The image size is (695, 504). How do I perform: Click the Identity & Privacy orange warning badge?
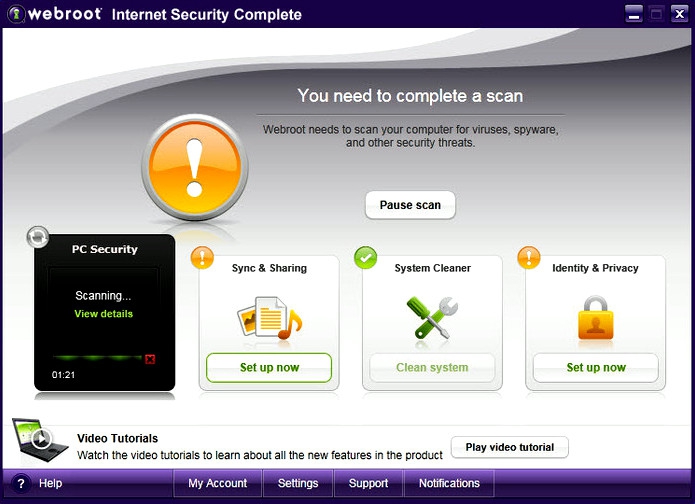(x=529, y=257)
